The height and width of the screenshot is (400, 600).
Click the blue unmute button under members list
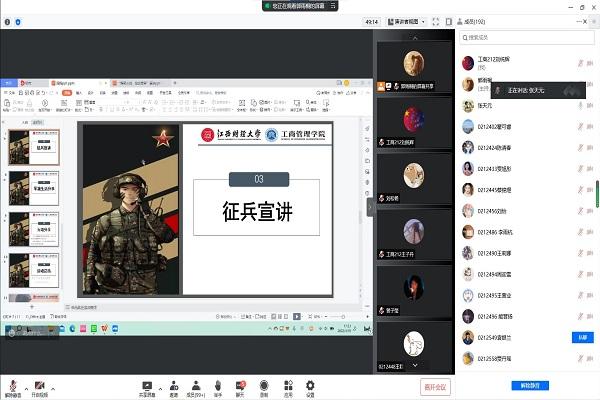coord(530,385)
